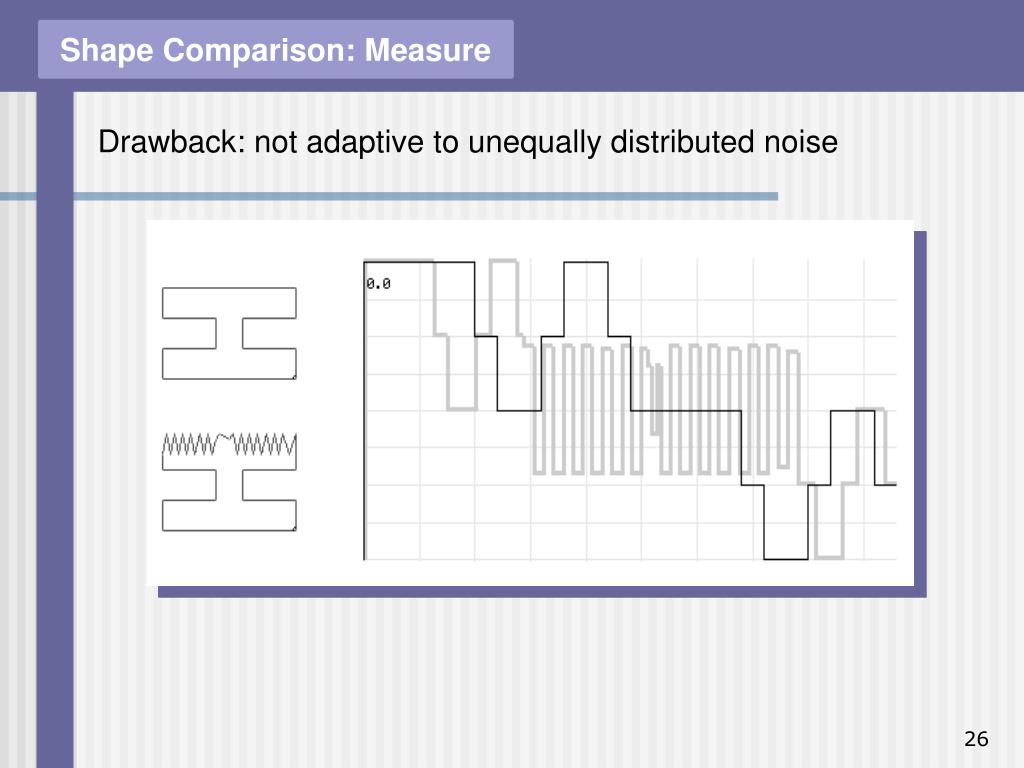The width and height of the screenshot is (1024, 768).
Task: Click the word adaptive in the subtitle
Action: pyautogui.click(x=365, y=142)
